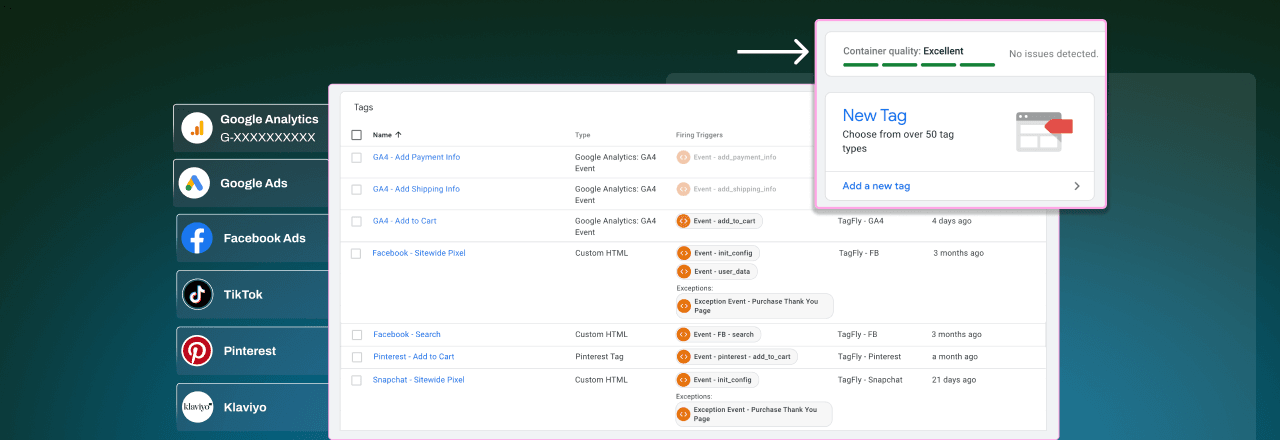Click the Pinterest logo icon
The width and height of the screenshot is (1280, 440).
197,350
